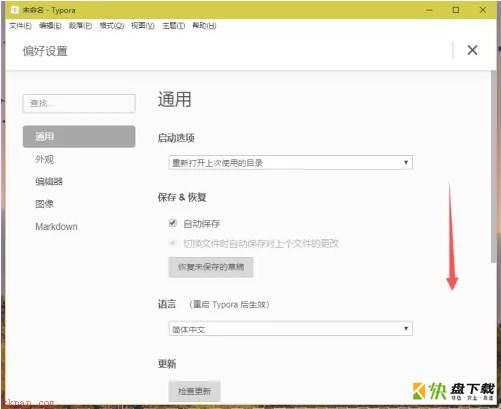Toggle 切换文件时自动保存 checkbox

pyautogui.click(x=173, y=243)
